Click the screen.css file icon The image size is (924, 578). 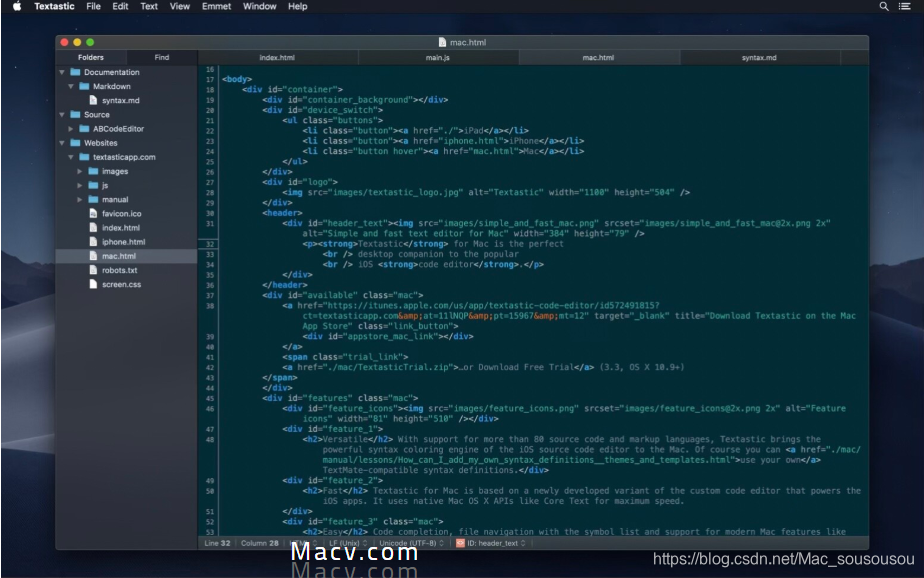pos(93,284)
